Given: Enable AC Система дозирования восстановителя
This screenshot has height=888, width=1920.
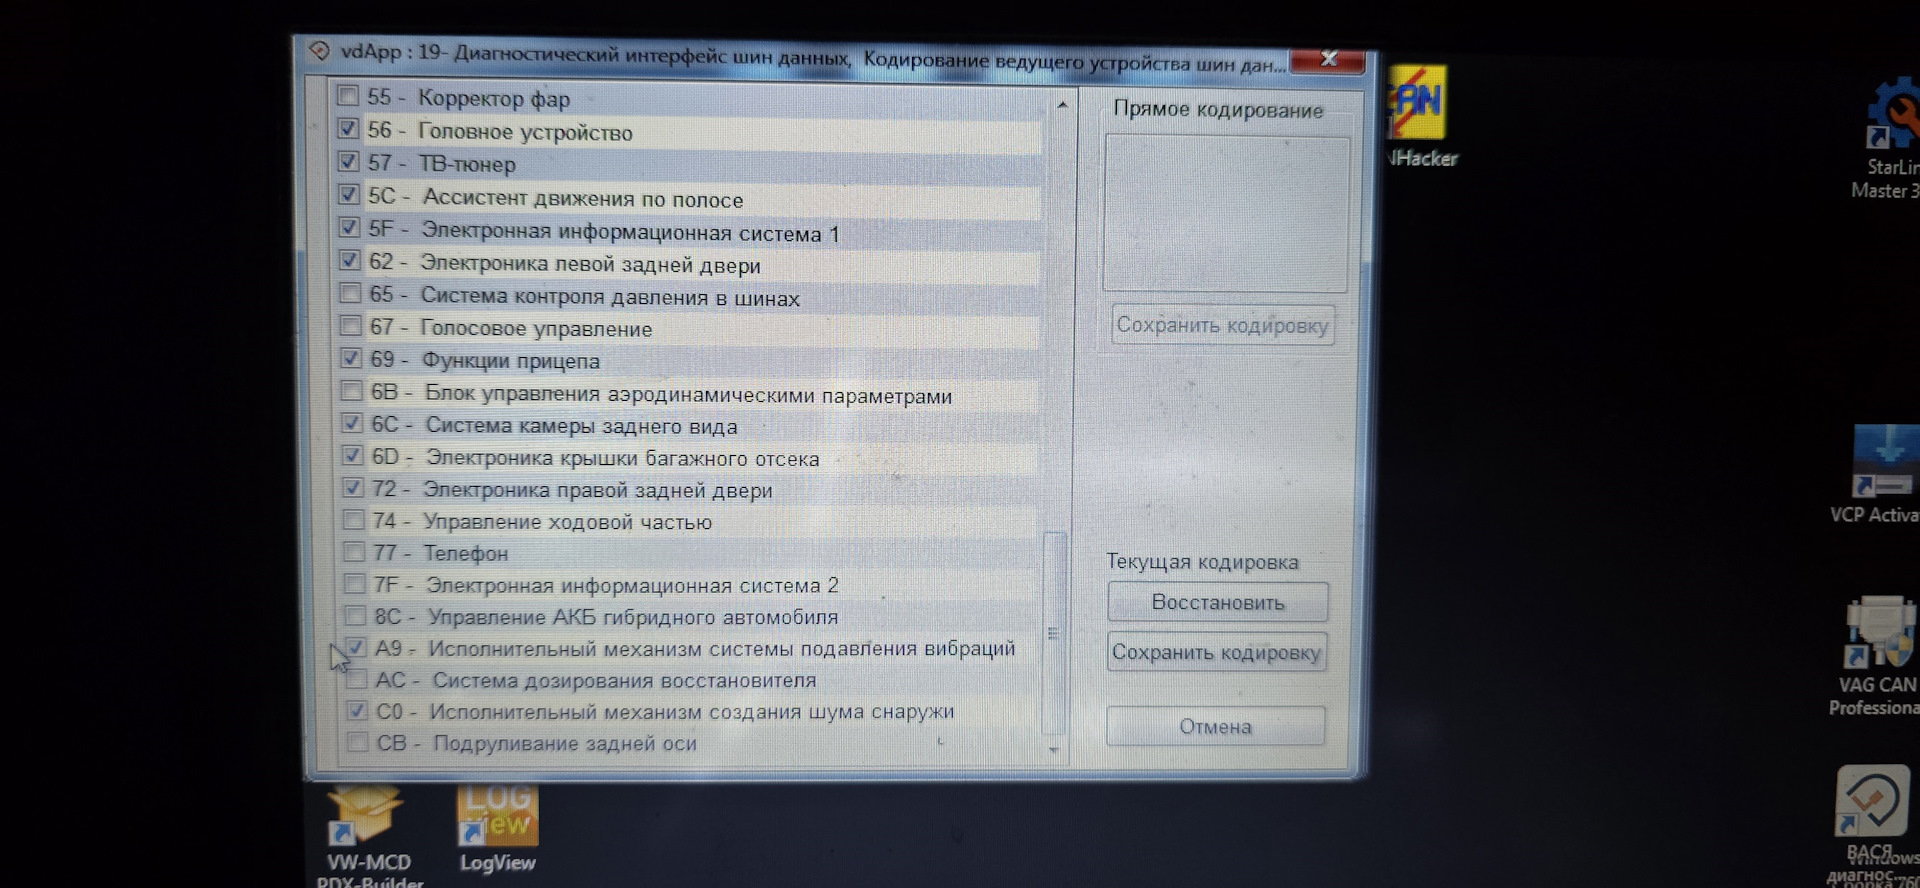Looking at the screenshot, I should 357,679.
